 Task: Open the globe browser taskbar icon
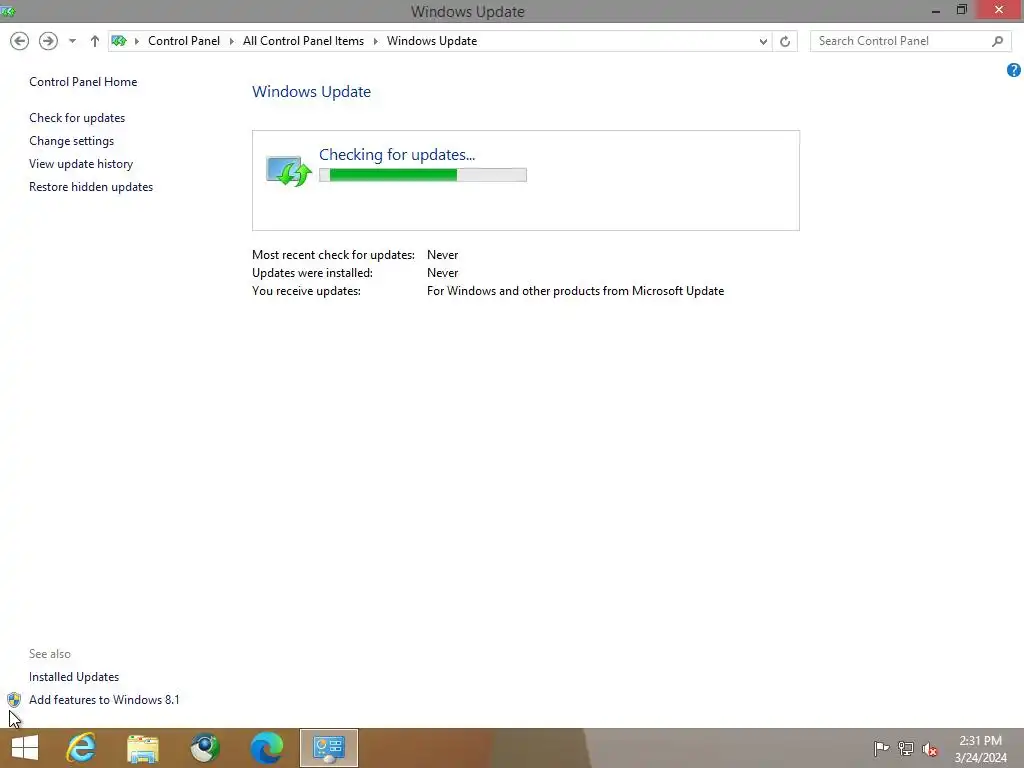coord(205,748)
